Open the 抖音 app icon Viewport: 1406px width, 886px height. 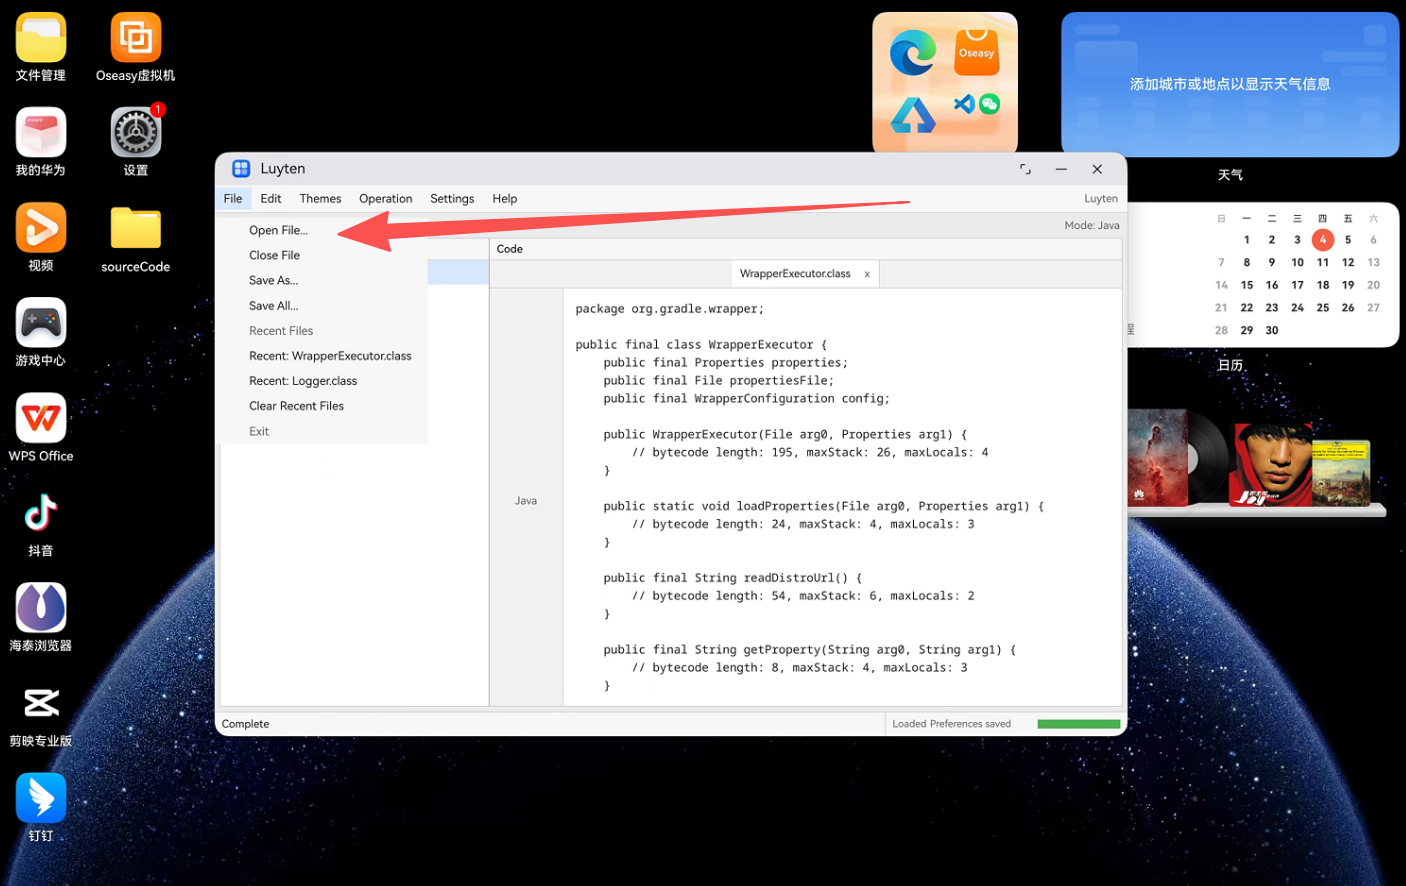point(41,513)
